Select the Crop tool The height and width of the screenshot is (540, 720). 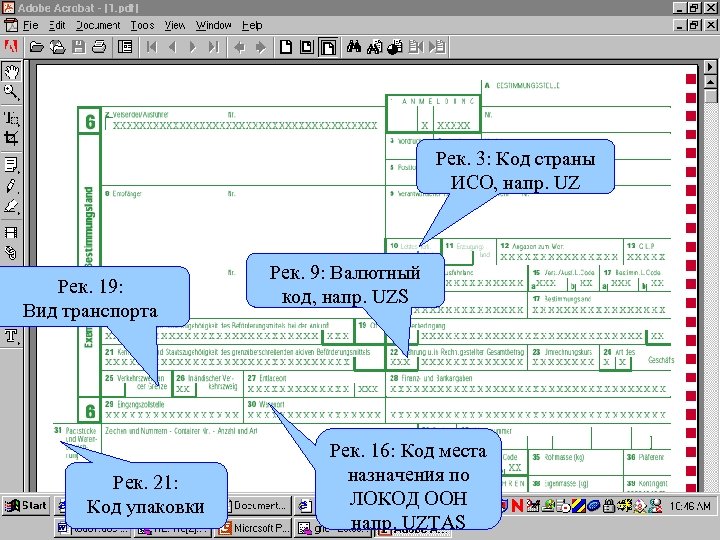[x=11, y=139]
